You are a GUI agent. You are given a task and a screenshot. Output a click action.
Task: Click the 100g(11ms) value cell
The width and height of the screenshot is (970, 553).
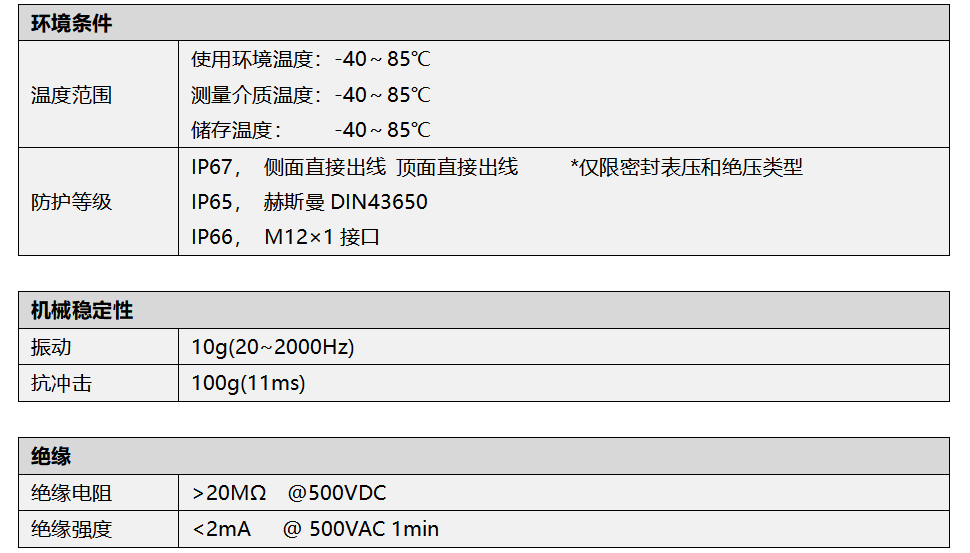[x=248, y=383]
